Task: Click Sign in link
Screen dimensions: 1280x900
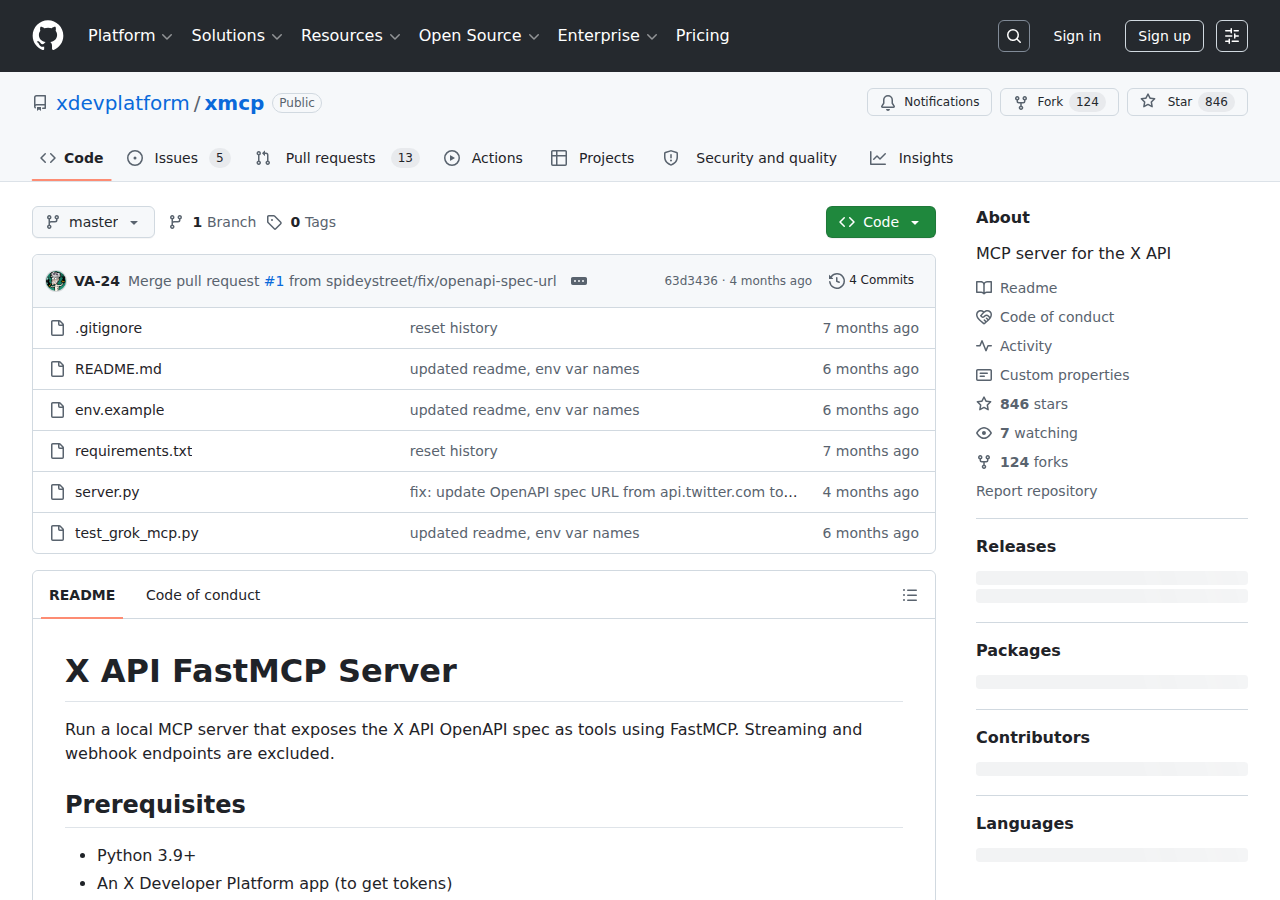Action: tap(1077, 36)
